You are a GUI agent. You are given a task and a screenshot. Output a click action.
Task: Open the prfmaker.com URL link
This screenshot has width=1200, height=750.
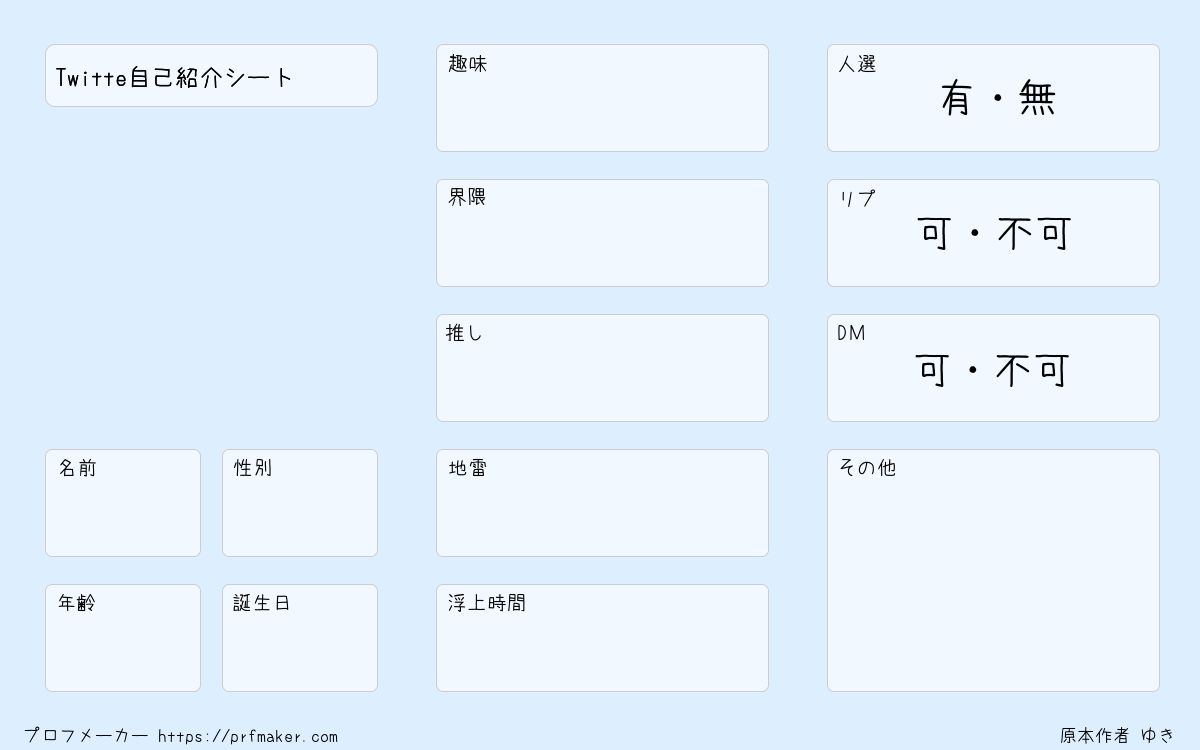(x=248, y=737)
